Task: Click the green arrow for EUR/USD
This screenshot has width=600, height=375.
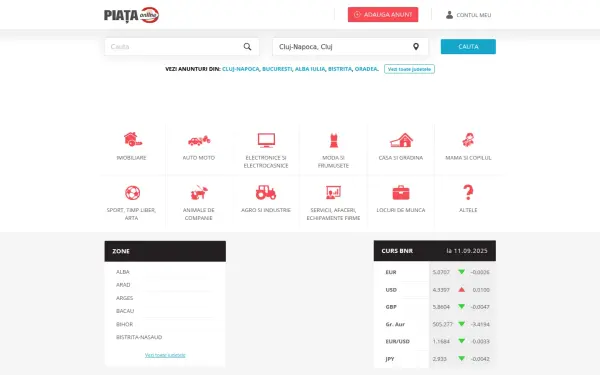Action: click(461, 341)
